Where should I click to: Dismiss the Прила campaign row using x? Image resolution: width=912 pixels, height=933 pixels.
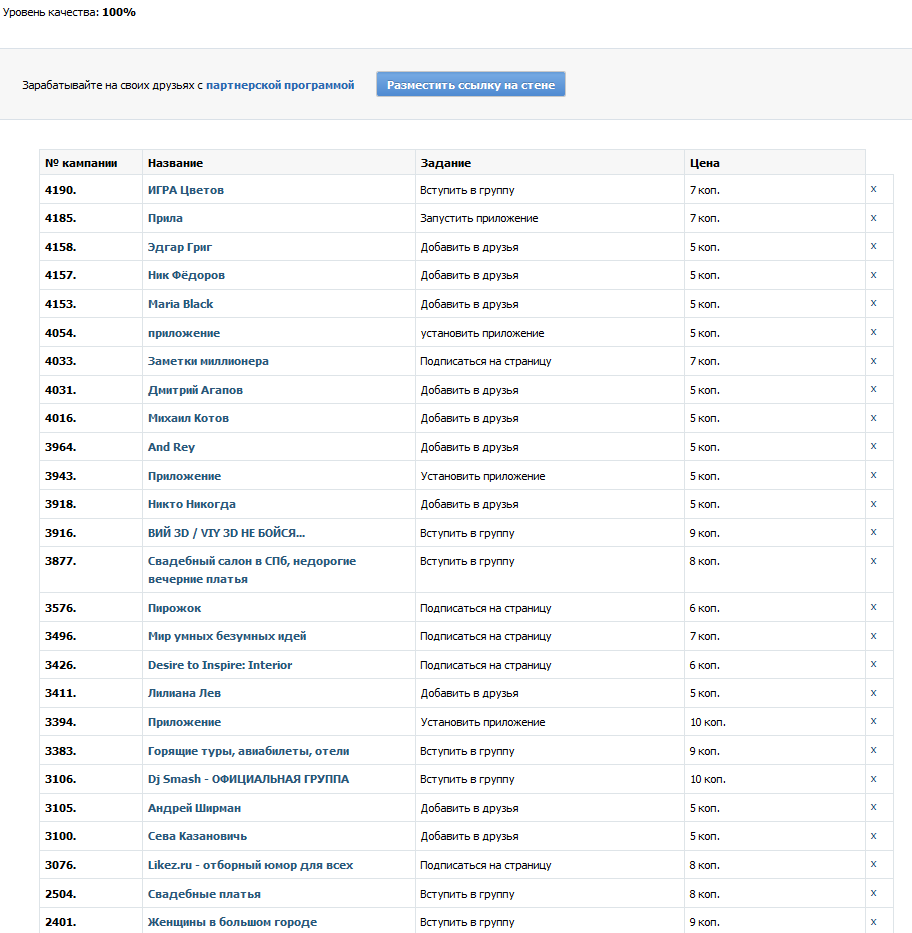(873, 218)
